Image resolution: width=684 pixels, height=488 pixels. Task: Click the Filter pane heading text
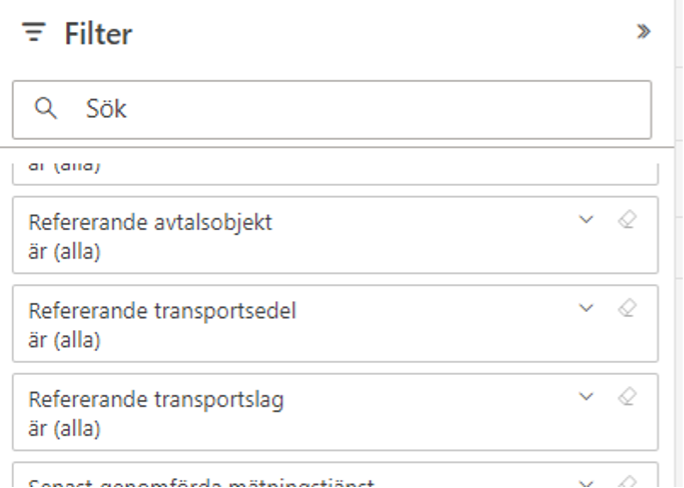click(98, 34)
